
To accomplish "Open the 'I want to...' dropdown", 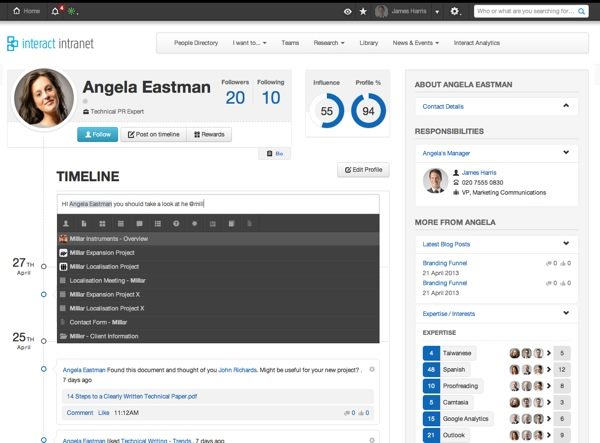I will click(x=249, y=43).
